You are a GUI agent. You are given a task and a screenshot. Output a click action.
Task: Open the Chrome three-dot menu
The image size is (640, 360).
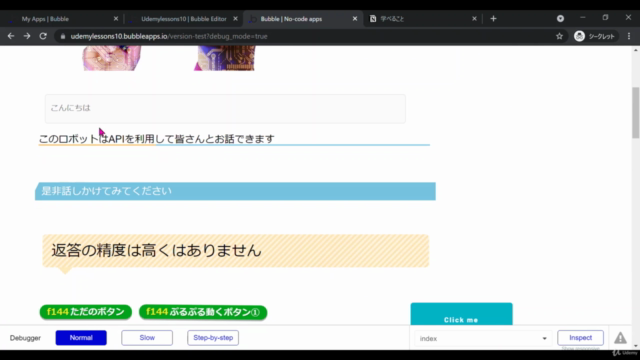[629, 36]
